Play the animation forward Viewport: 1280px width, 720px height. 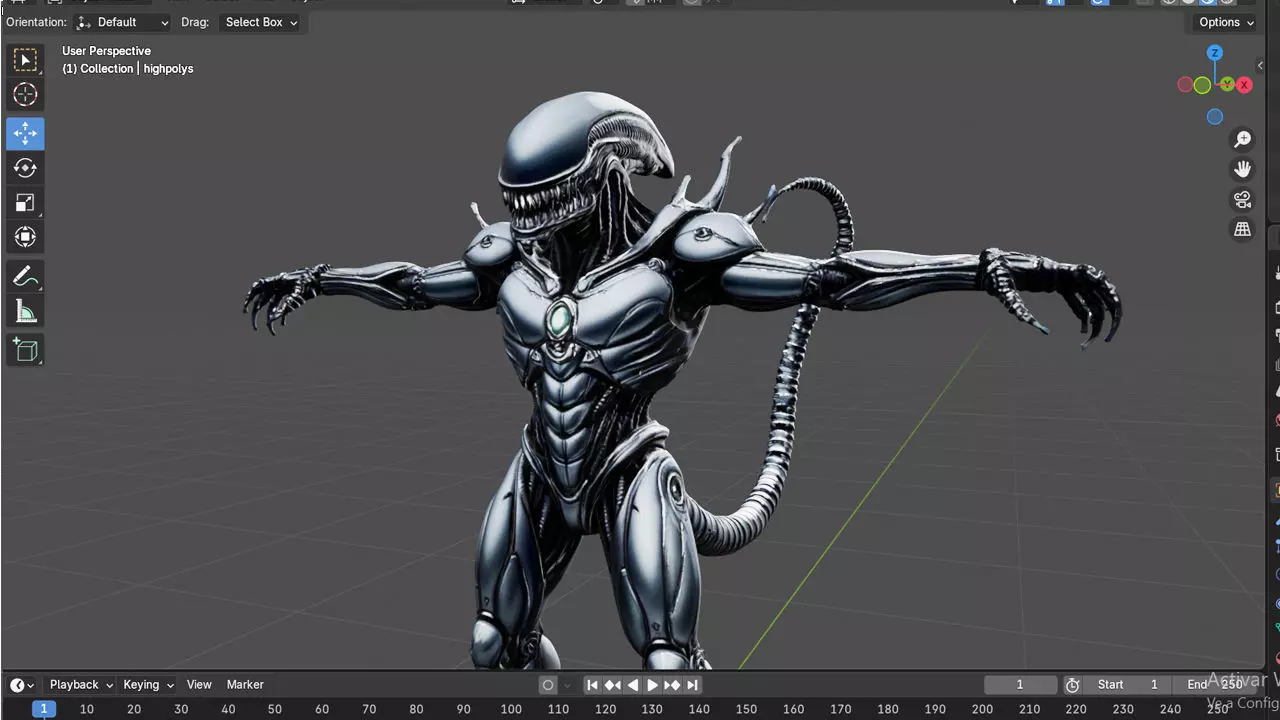pyautogui.click(x=652, y=685)
